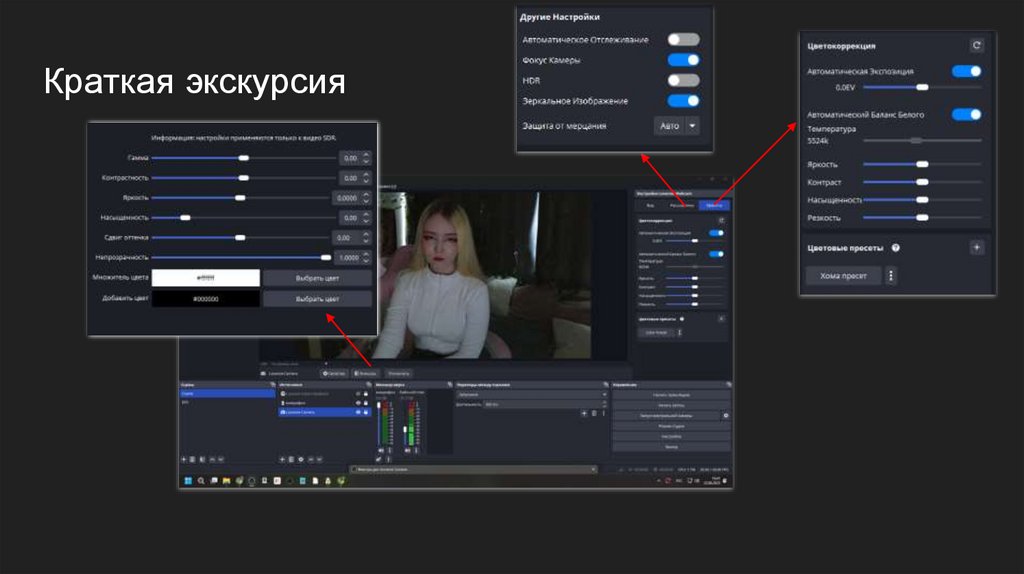The height and width of the screenshot is (574, 1024).
Task: Apply the Хома пресет color preset
Action: tap(843, 275)
